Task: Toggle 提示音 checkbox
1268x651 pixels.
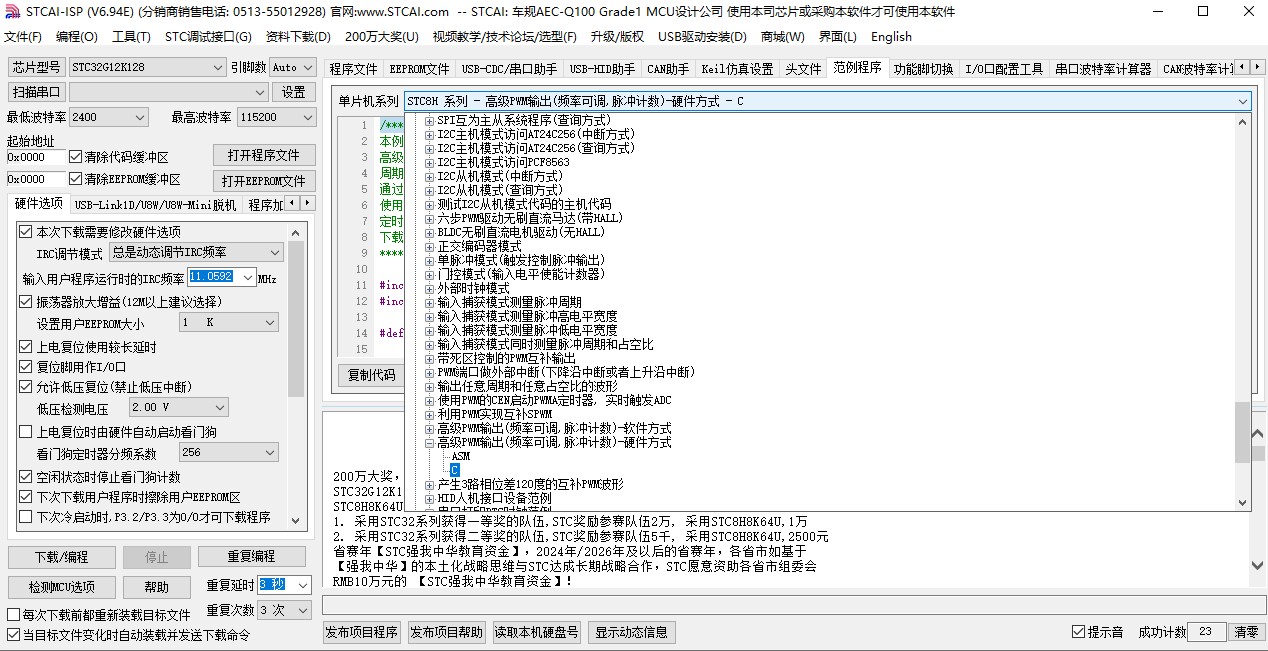Action: (x=1078, y=632)
